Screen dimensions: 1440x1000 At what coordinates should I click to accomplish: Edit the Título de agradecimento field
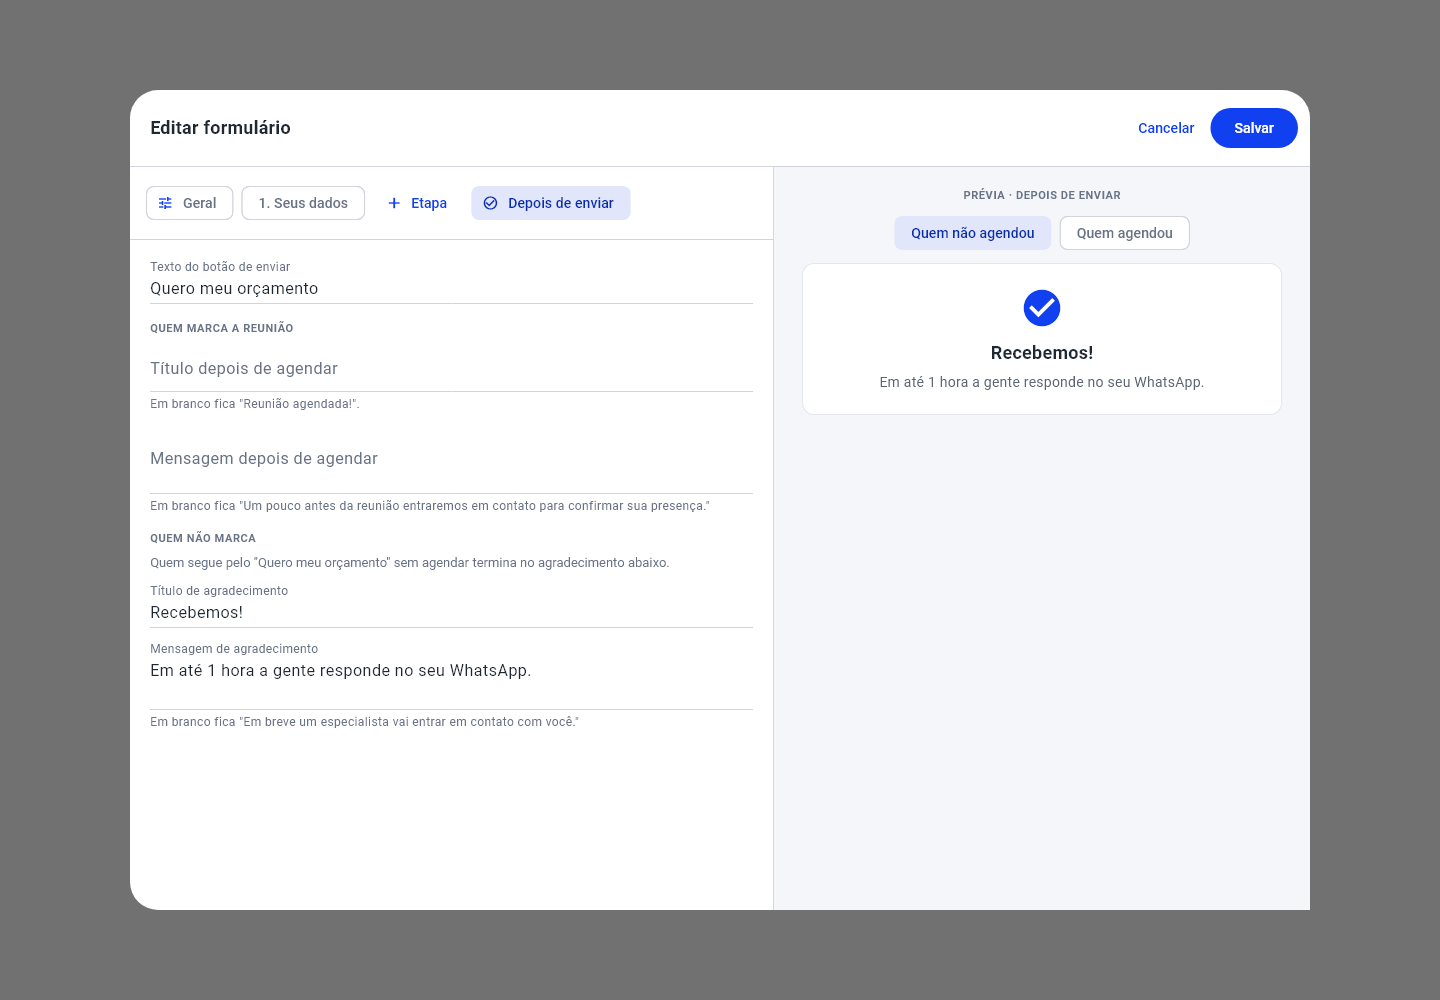click(x=451, y=612)
